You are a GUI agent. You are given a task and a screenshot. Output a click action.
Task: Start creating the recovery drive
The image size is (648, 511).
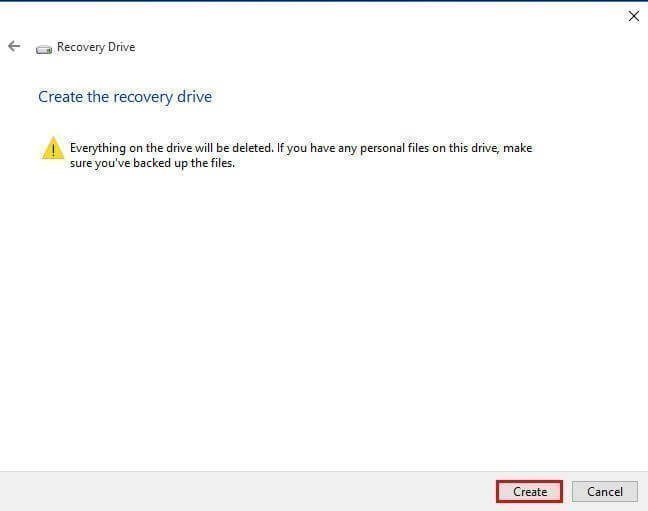tap(529, 492)
